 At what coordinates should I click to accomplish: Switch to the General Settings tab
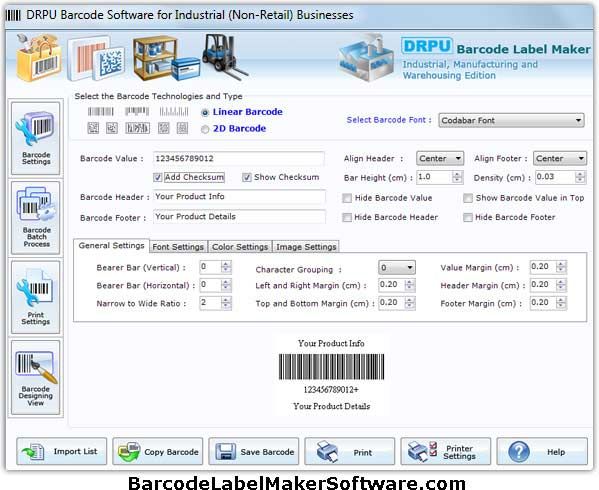coord(112,246)
